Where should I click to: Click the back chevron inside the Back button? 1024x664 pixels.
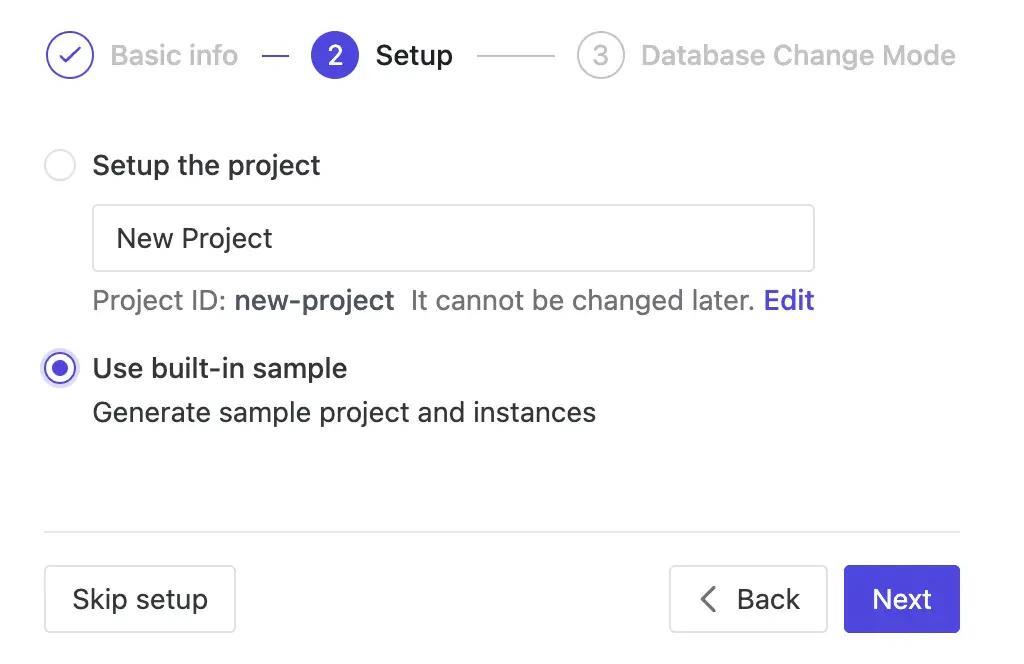(x=707, y=599)
